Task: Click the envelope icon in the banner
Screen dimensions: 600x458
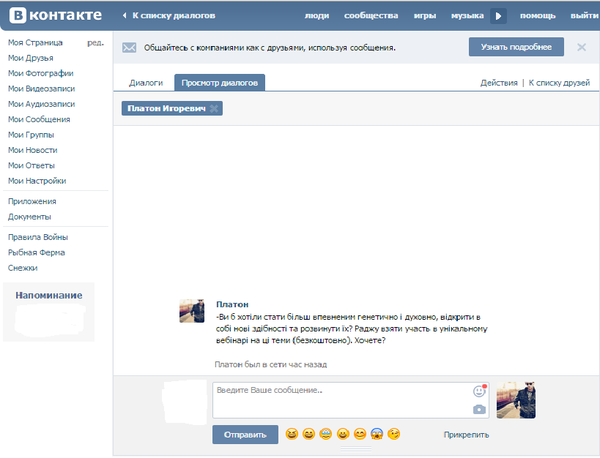Action: (x=129, y=47)
